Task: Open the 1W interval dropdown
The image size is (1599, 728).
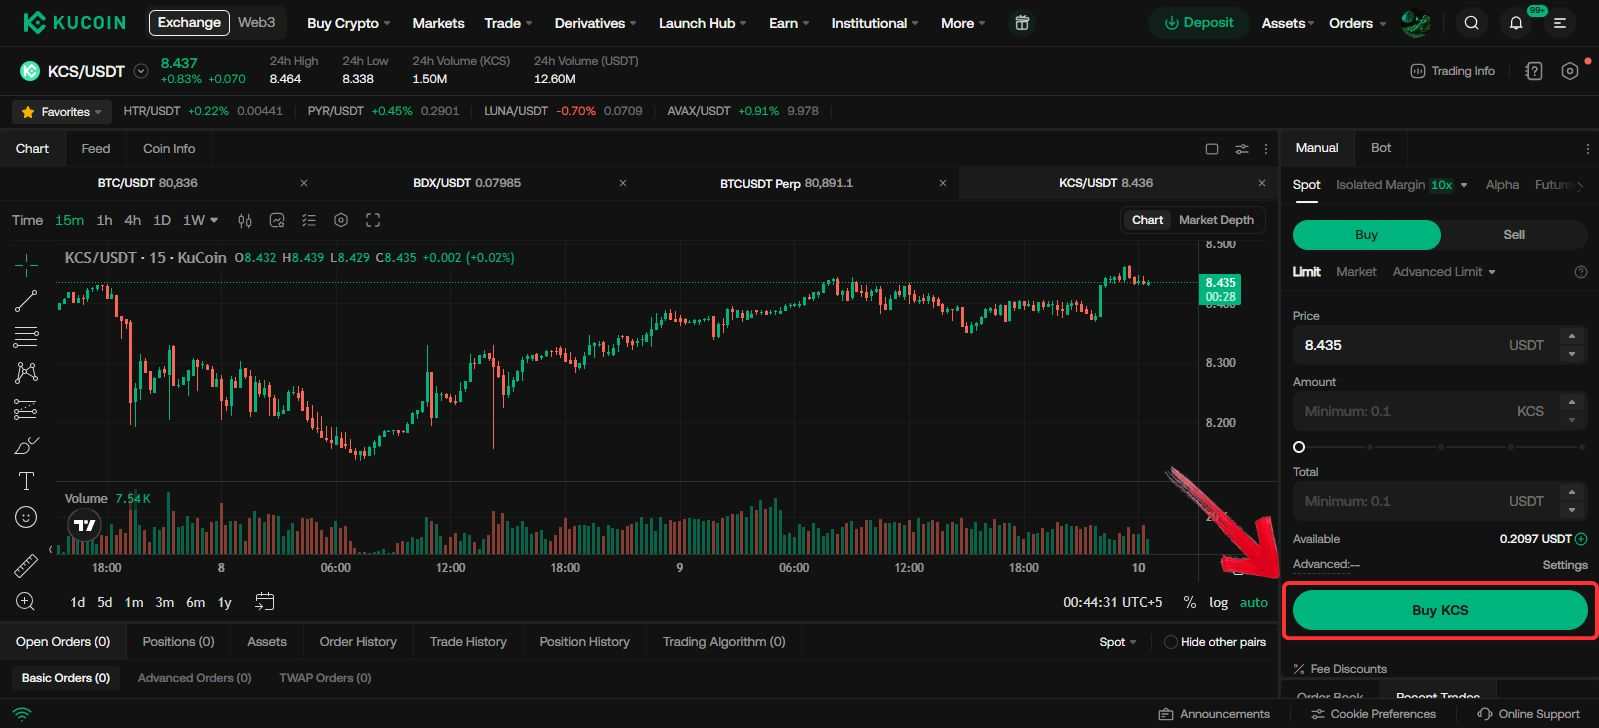Action: click(x=201, y=220)
